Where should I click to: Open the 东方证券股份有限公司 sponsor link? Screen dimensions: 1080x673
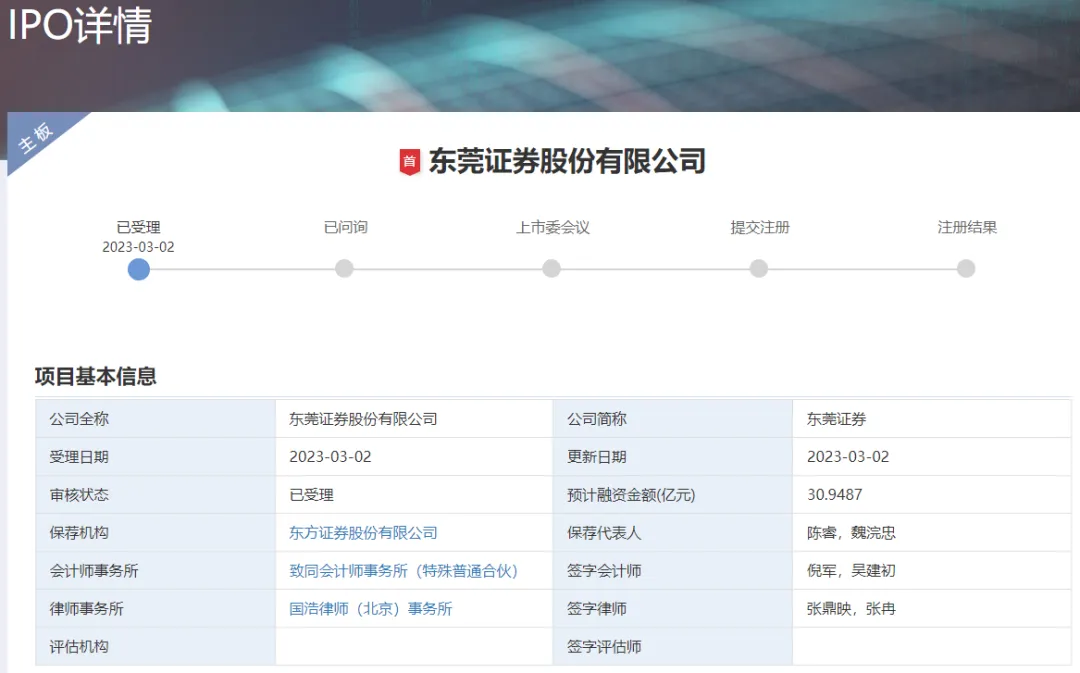click(363, 532)
